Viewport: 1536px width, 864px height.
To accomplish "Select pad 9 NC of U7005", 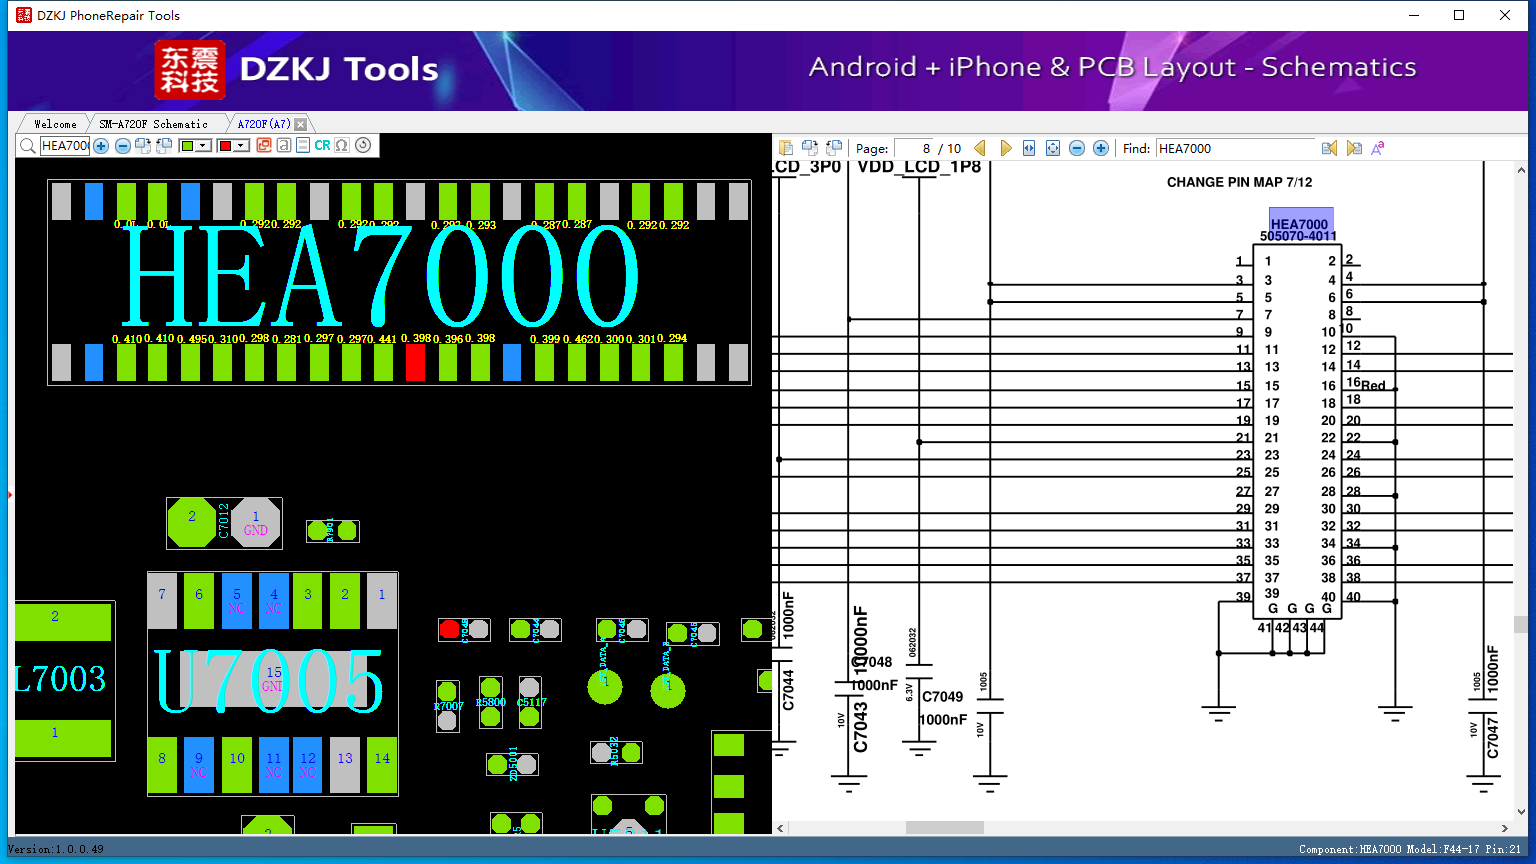I will 199,766.
